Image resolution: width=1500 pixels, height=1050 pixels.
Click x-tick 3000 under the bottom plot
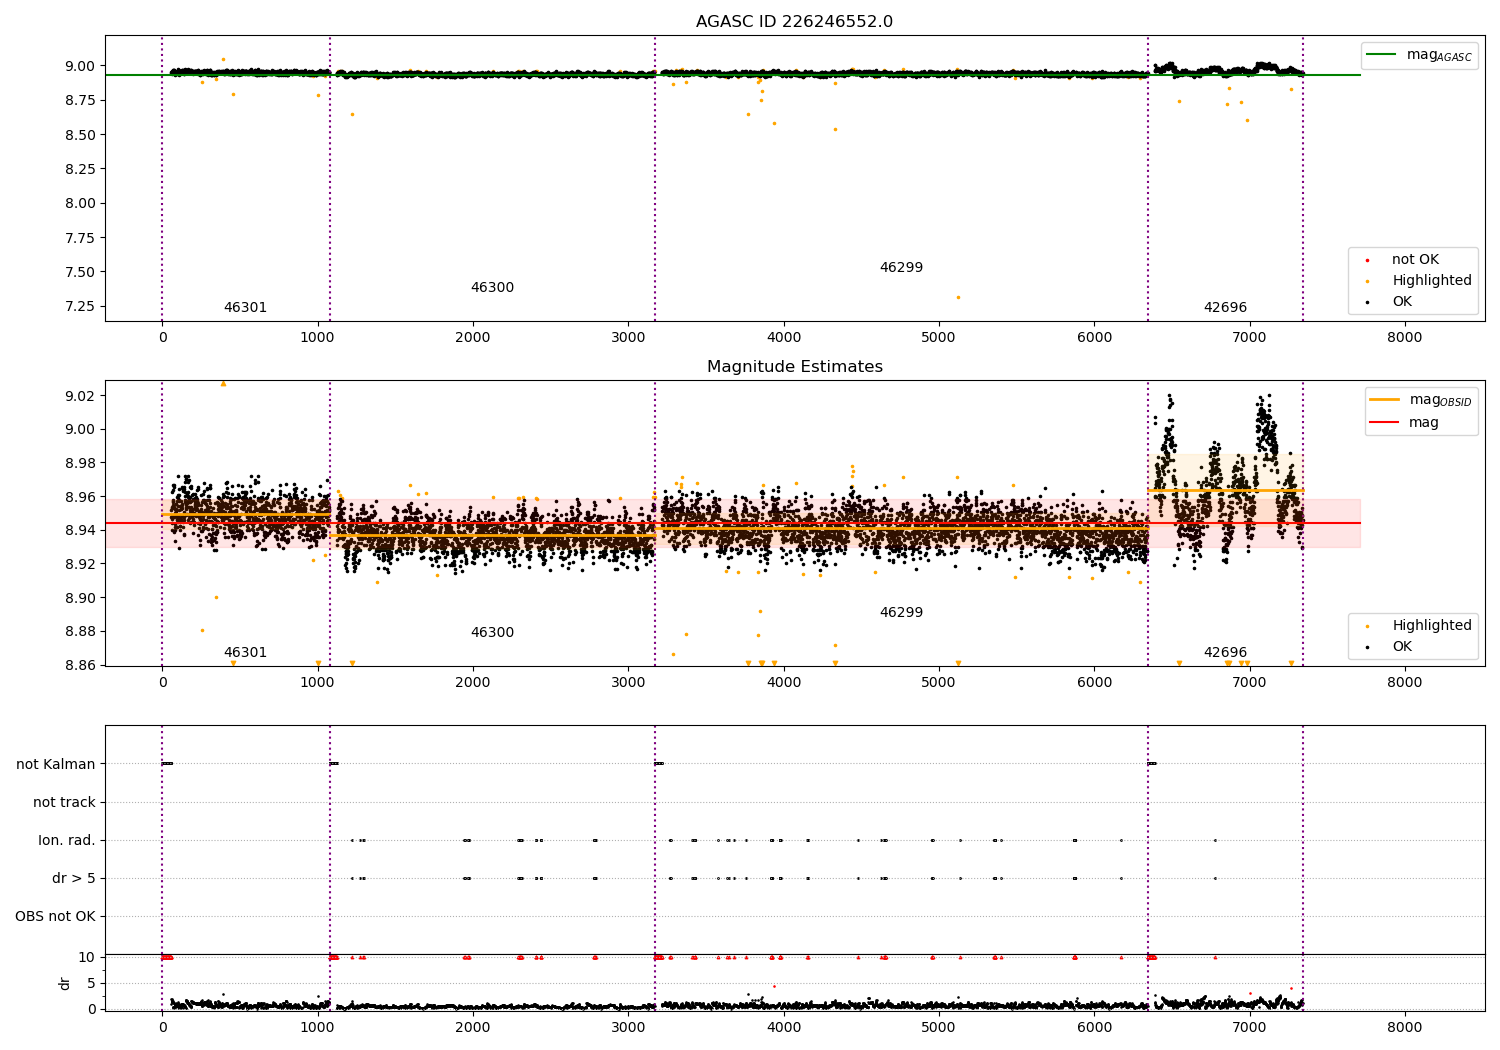tap(628, 1028)
